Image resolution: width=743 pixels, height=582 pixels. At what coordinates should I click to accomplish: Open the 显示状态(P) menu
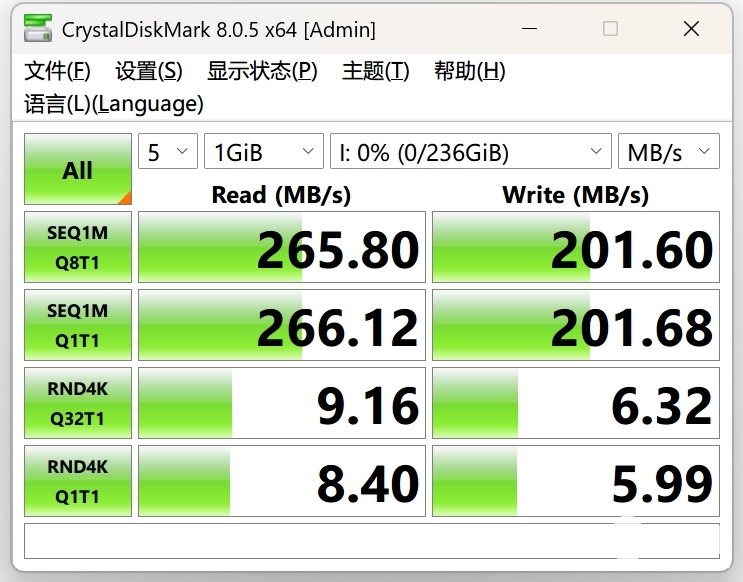(262, 71)
